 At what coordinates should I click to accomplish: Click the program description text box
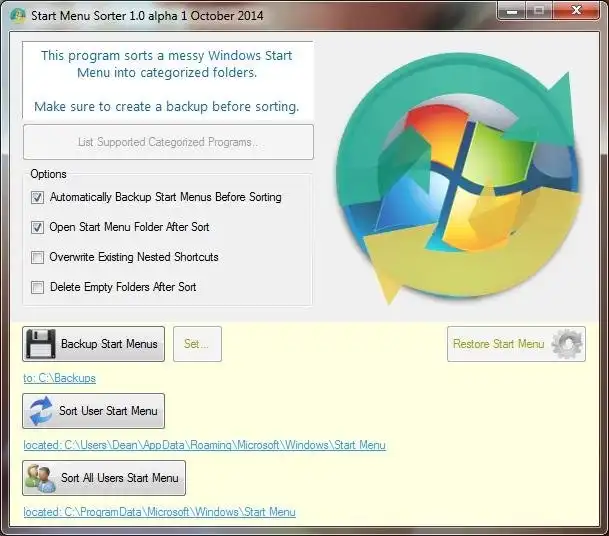pos(168,80)
